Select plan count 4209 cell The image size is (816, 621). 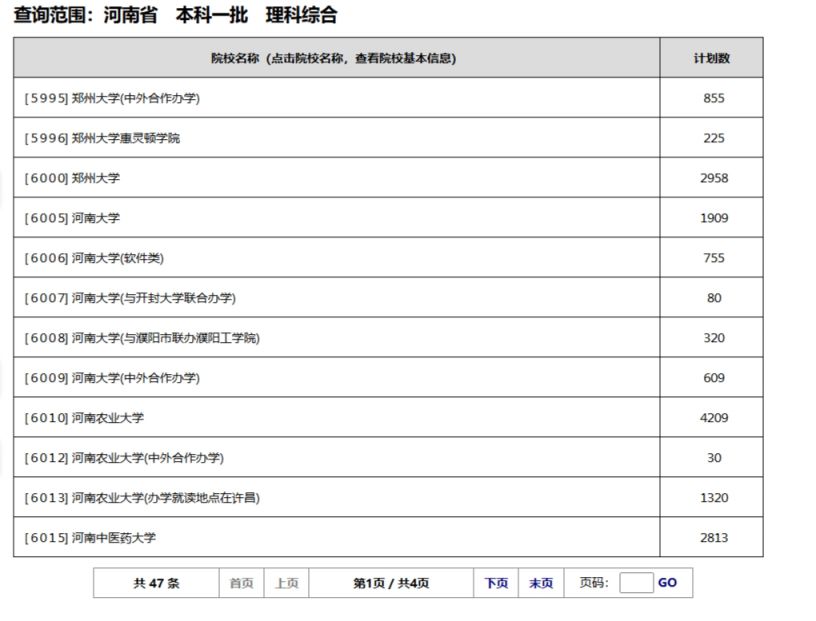pos(713,417)
